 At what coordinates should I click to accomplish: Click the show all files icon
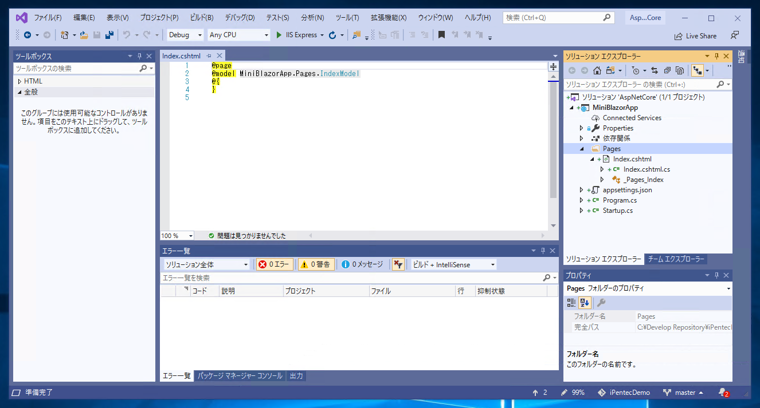click(680, 71)
